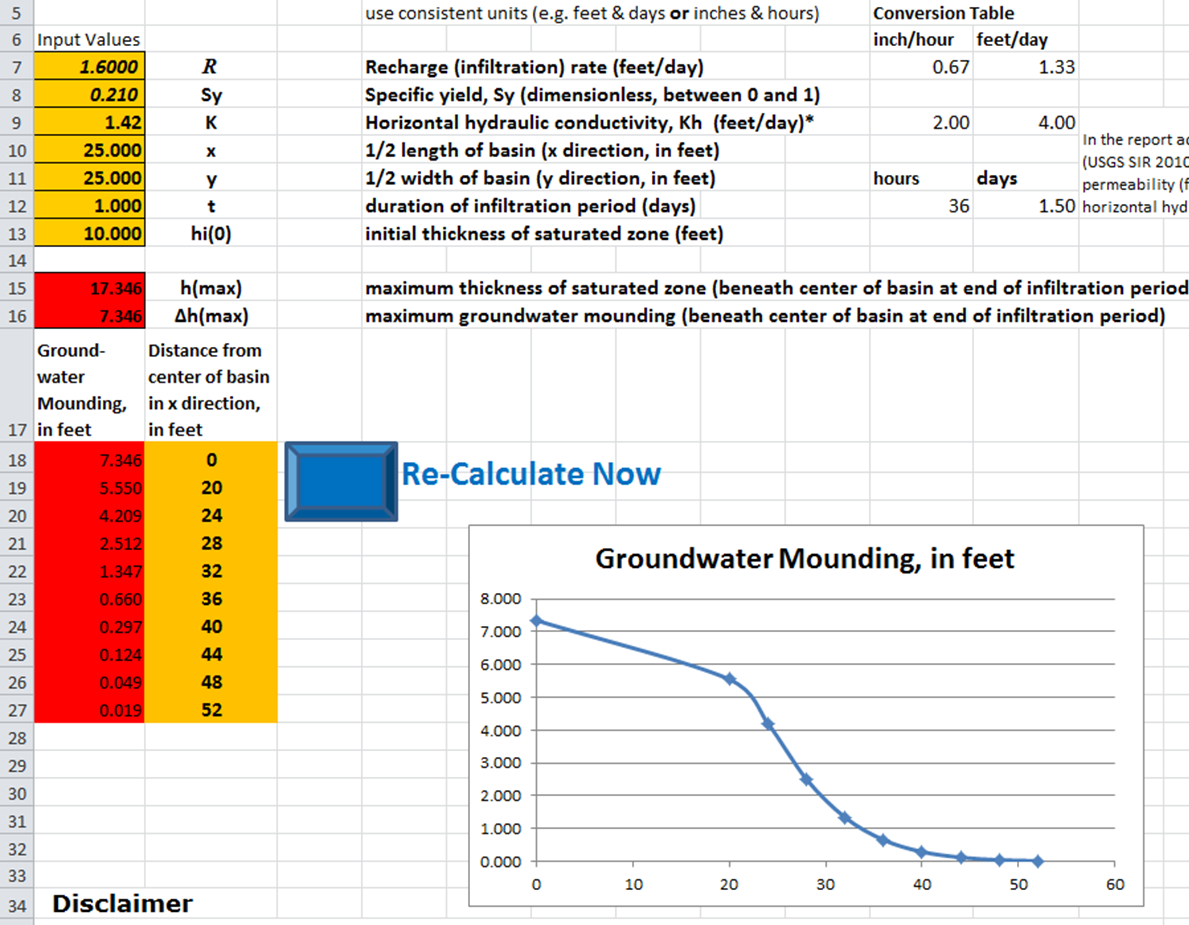
Task: Select the recharge rate cell showing 1.6000
Action: coord(90,68)
